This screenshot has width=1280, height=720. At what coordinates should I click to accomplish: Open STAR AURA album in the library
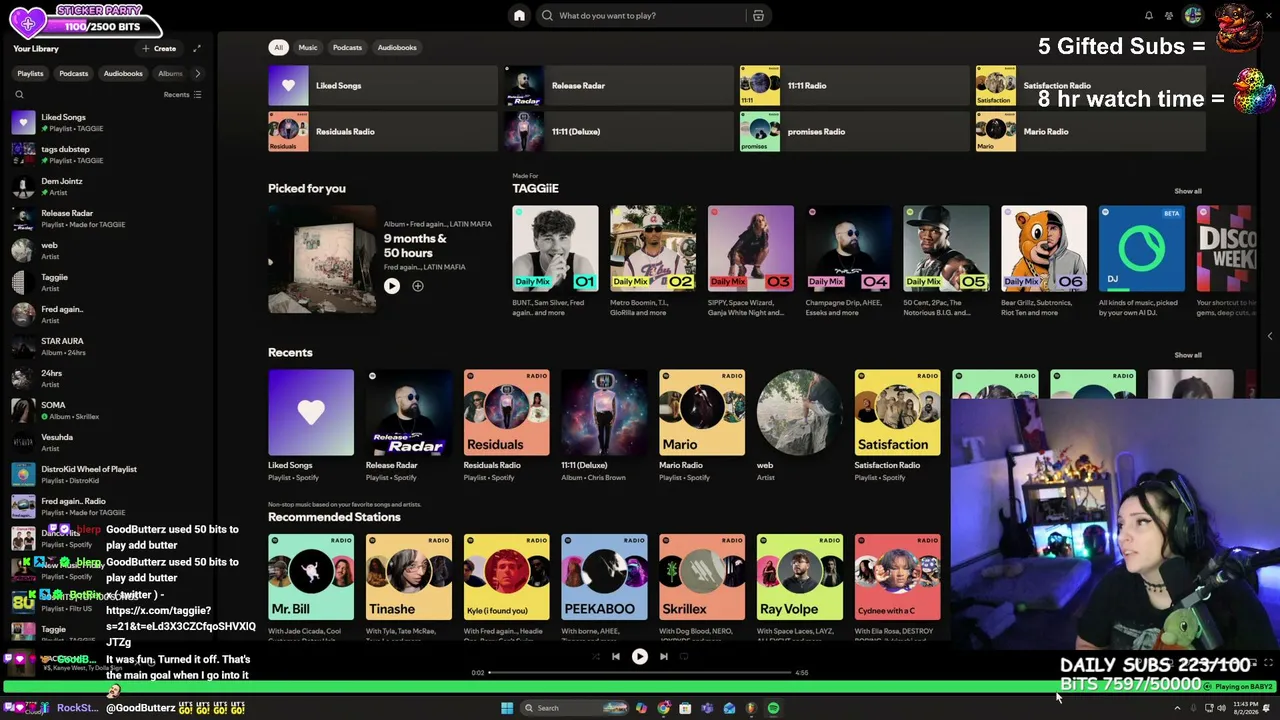pos(110,347)
